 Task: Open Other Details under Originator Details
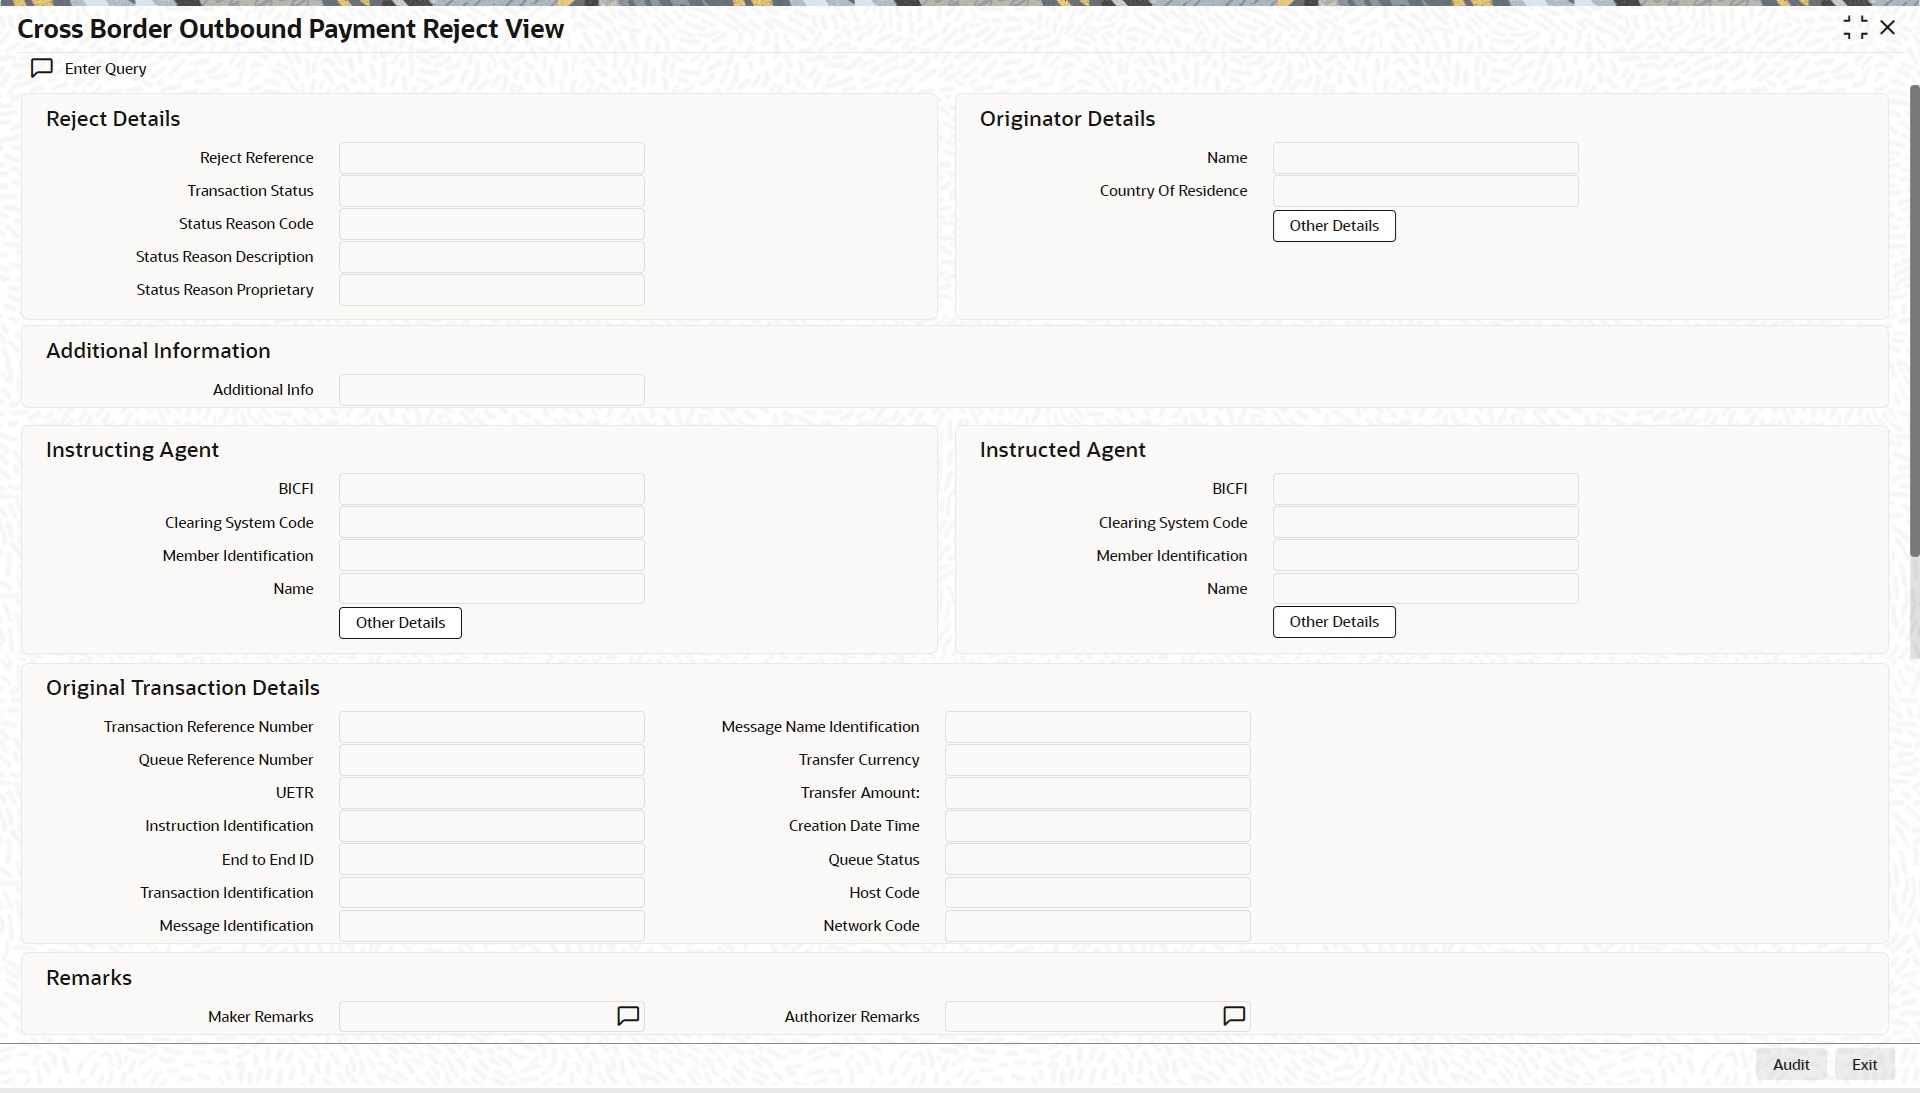(1333, 226)
